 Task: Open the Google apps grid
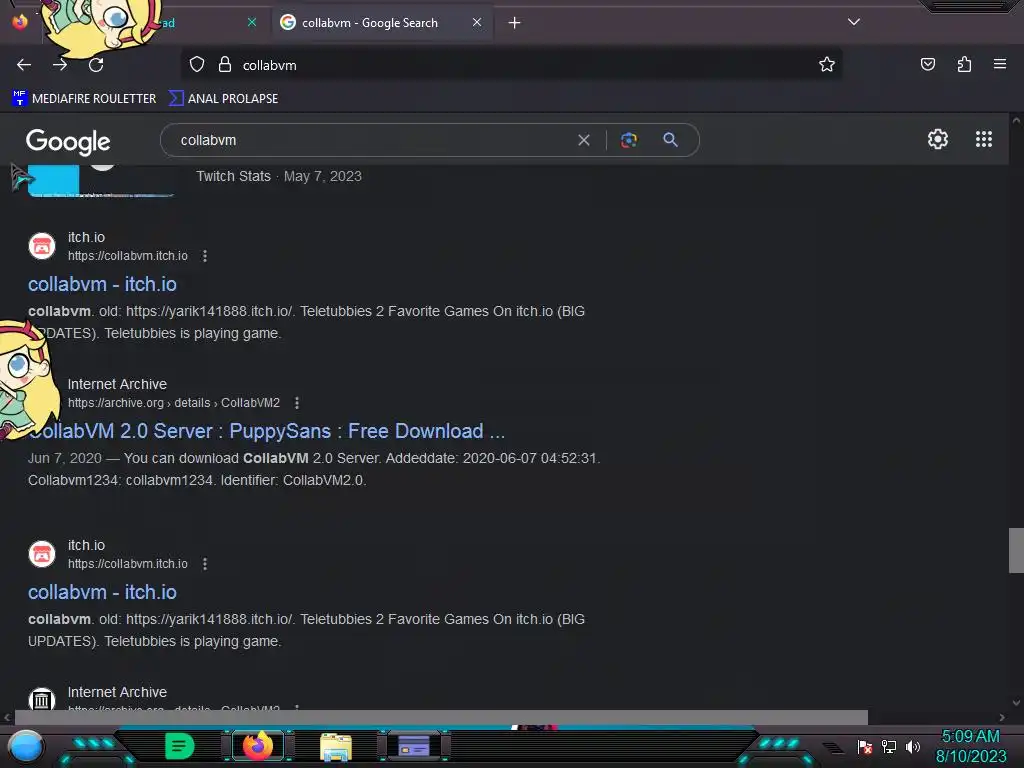click(x=984, y=139)
